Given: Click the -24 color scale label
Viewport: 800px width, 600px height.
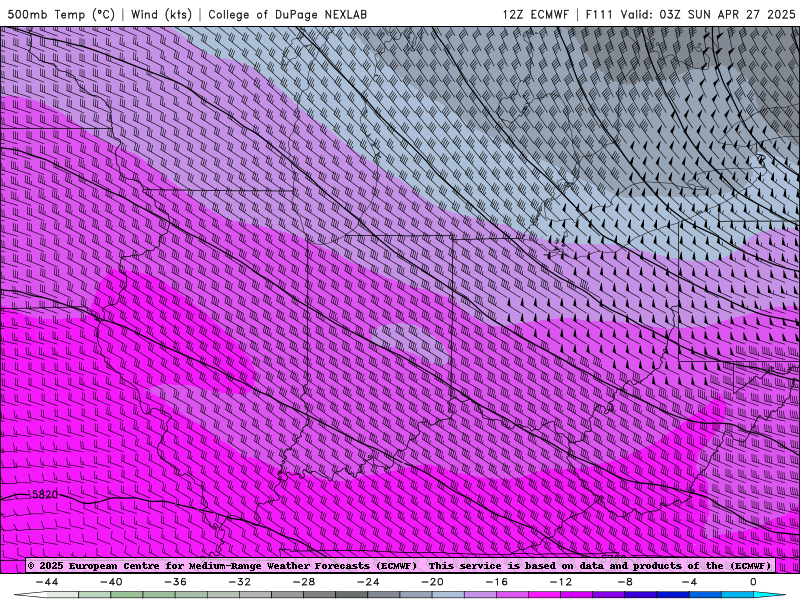Looking at the screenshot, I should click(368, 582).
